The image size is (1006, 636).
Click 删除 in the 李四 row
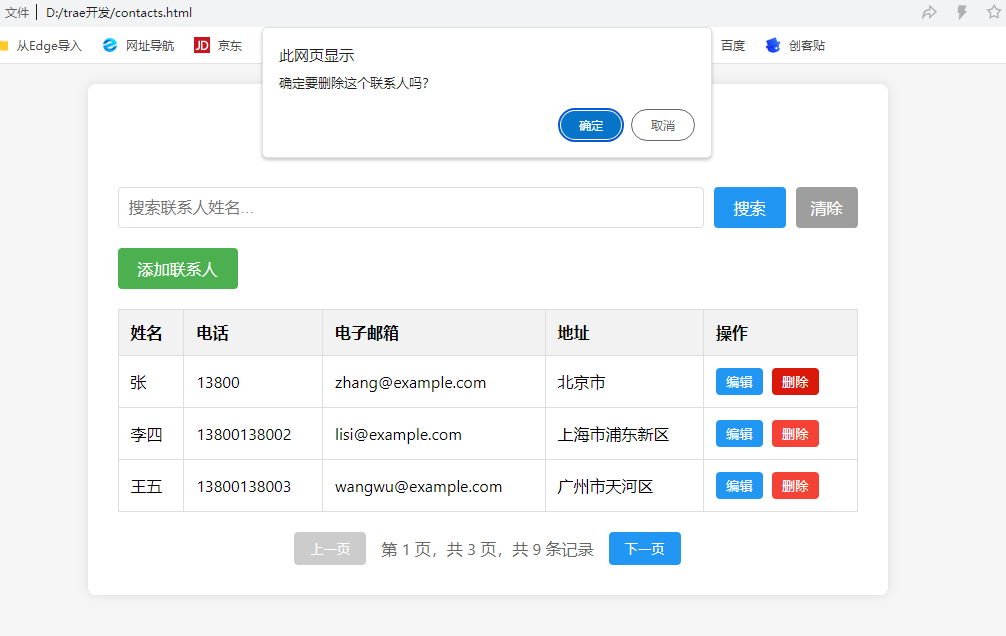(x=795, y=434)
